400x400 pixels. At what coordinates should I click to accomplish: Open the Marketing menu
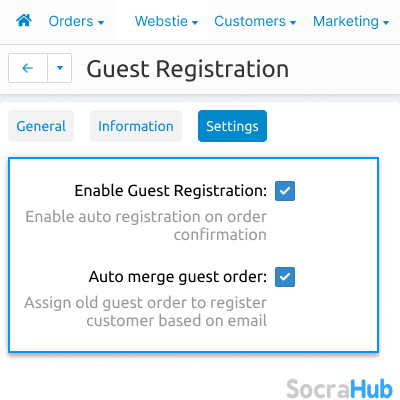pyautogui.click(x=351, y=22)
